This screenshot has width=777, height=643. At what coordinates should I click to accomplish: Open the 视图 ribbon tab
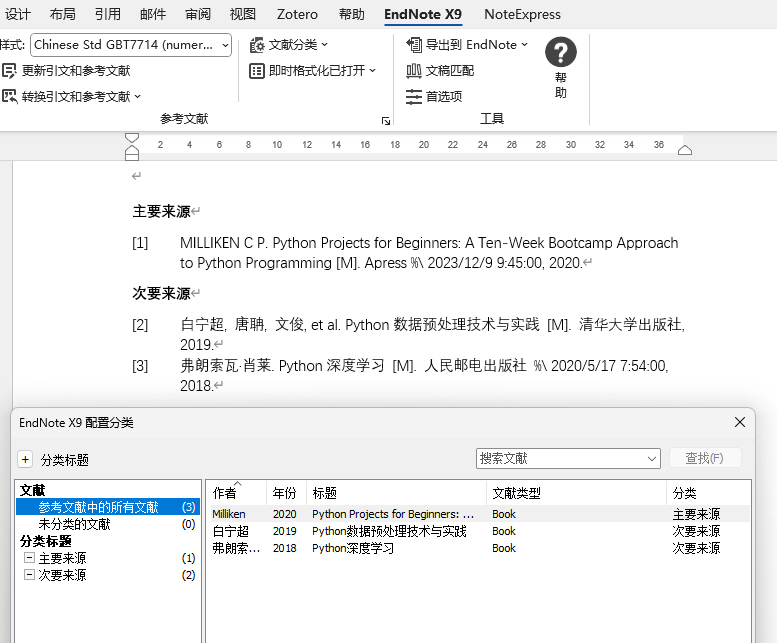pos(243,14)
